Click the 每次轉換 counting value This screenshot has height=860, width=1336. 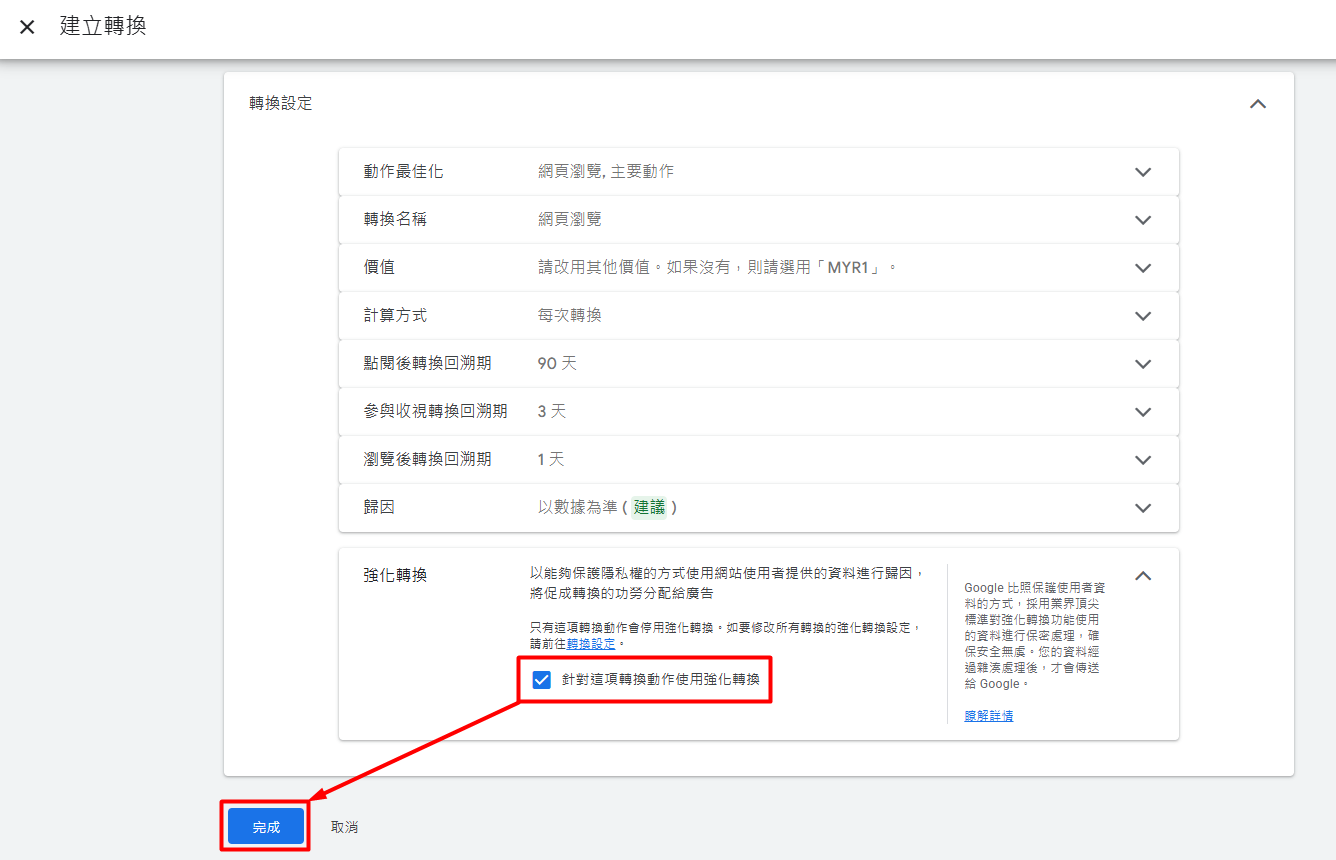[x=569, y=316]
